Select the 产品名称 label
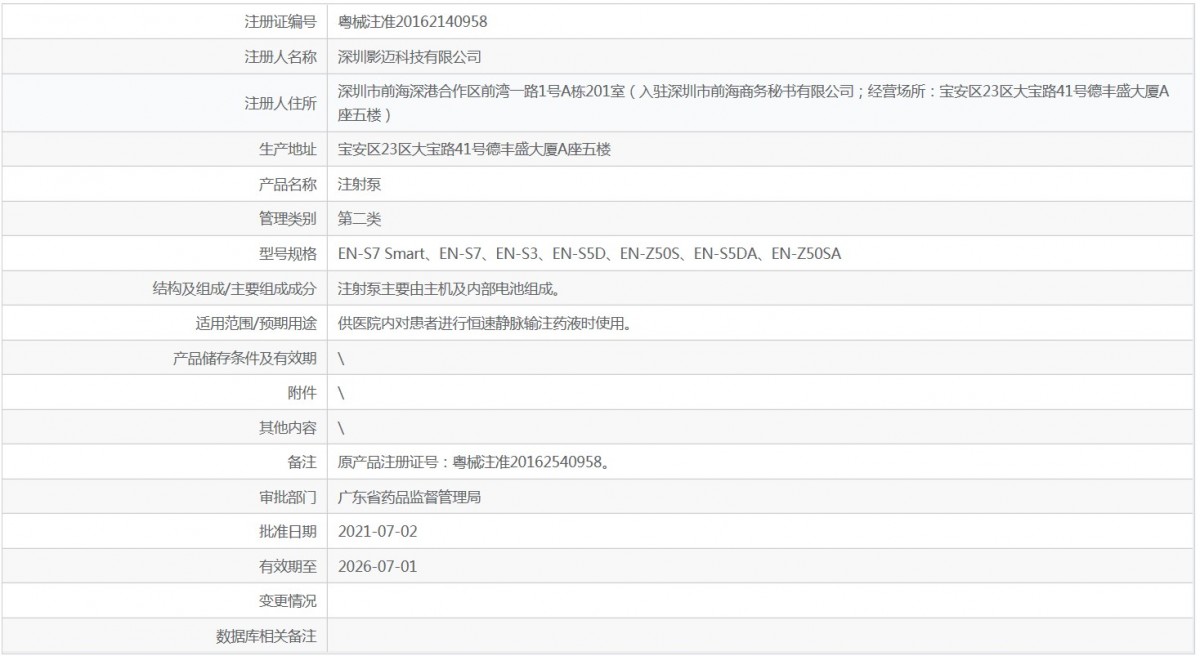The image size is (1200, 656). click(288, 184)
